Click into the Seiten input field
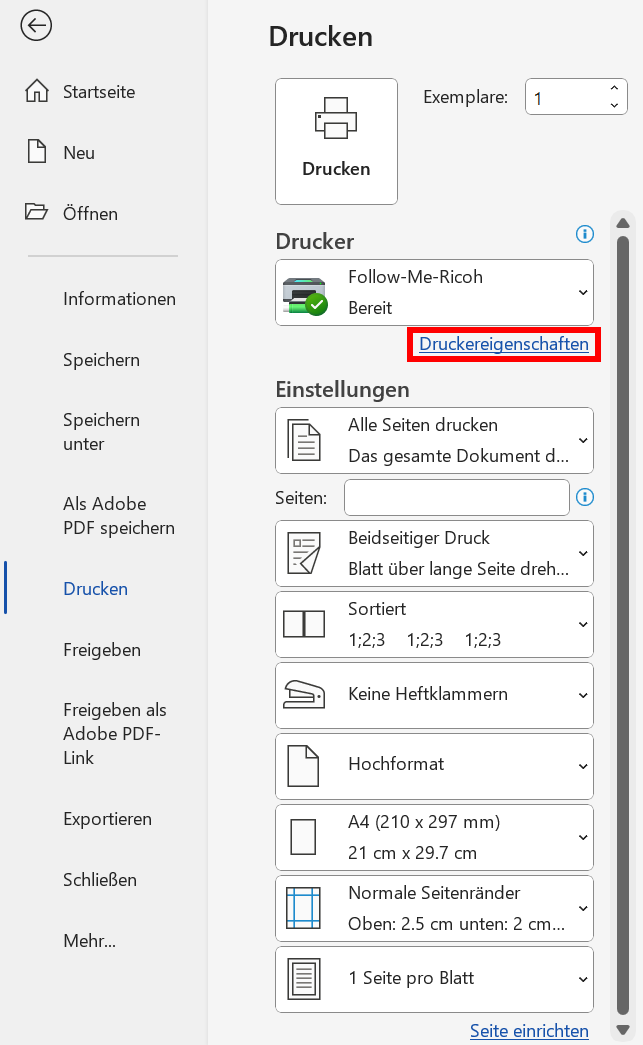 click(456, 497)
